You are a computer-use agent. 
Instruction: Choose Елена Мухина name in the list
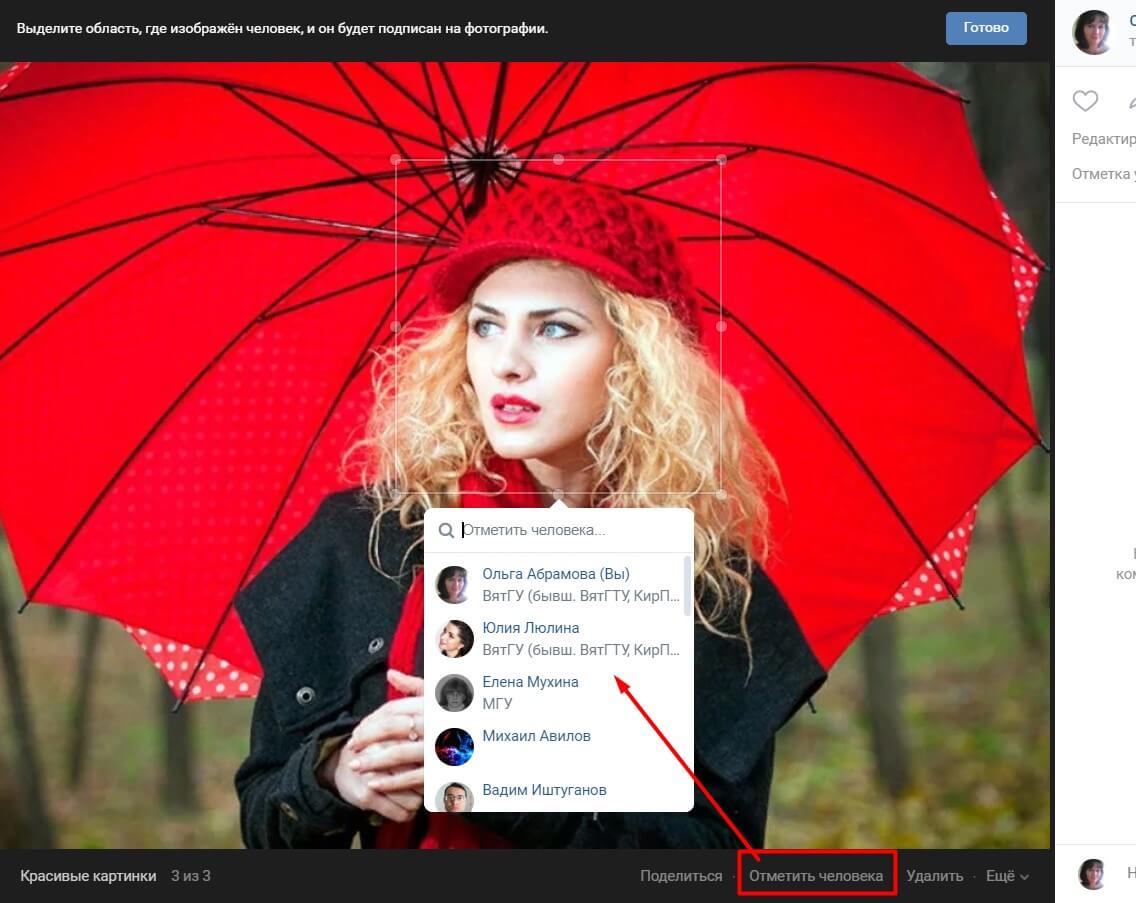click(x=530, y=682)
